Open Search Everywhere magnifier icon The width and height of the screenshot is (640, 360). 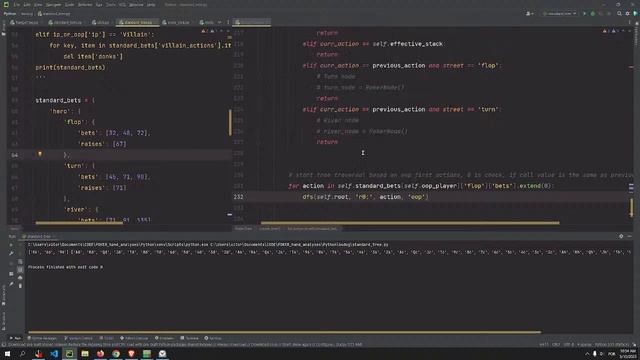[x=619, y=13]
